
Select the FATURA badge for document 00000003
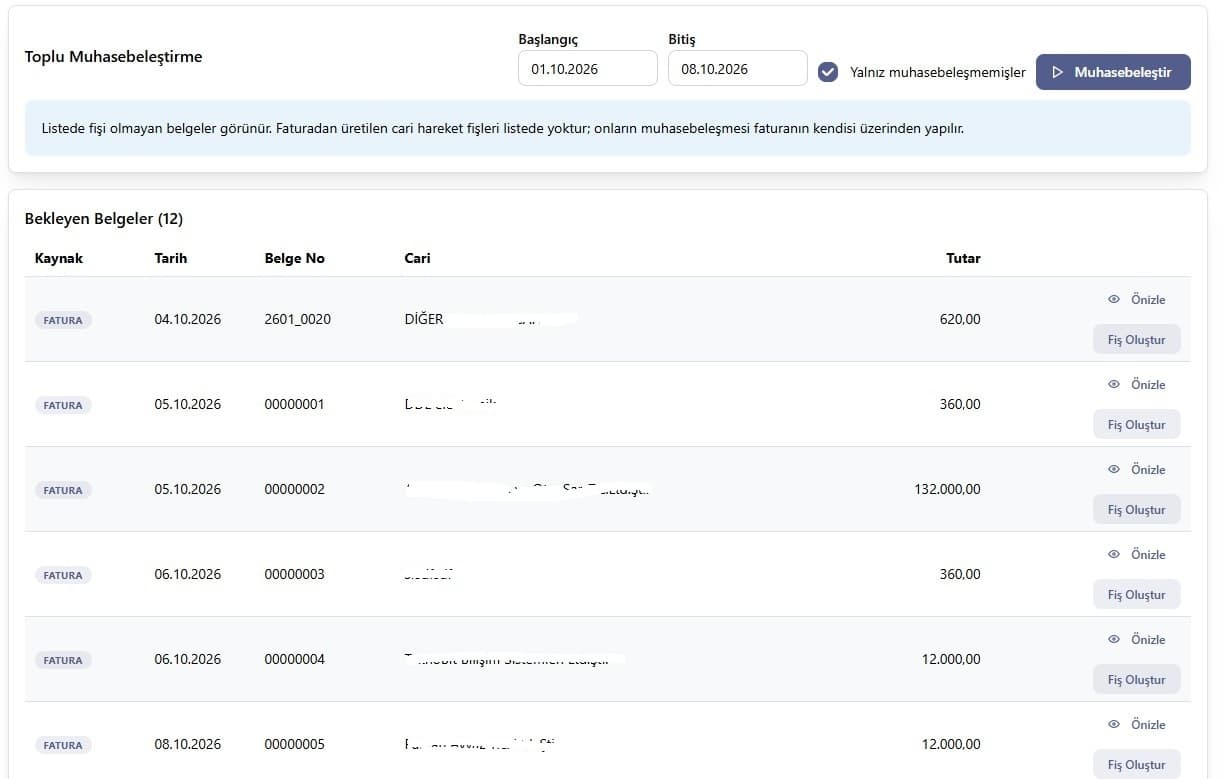tap(63, 575)
